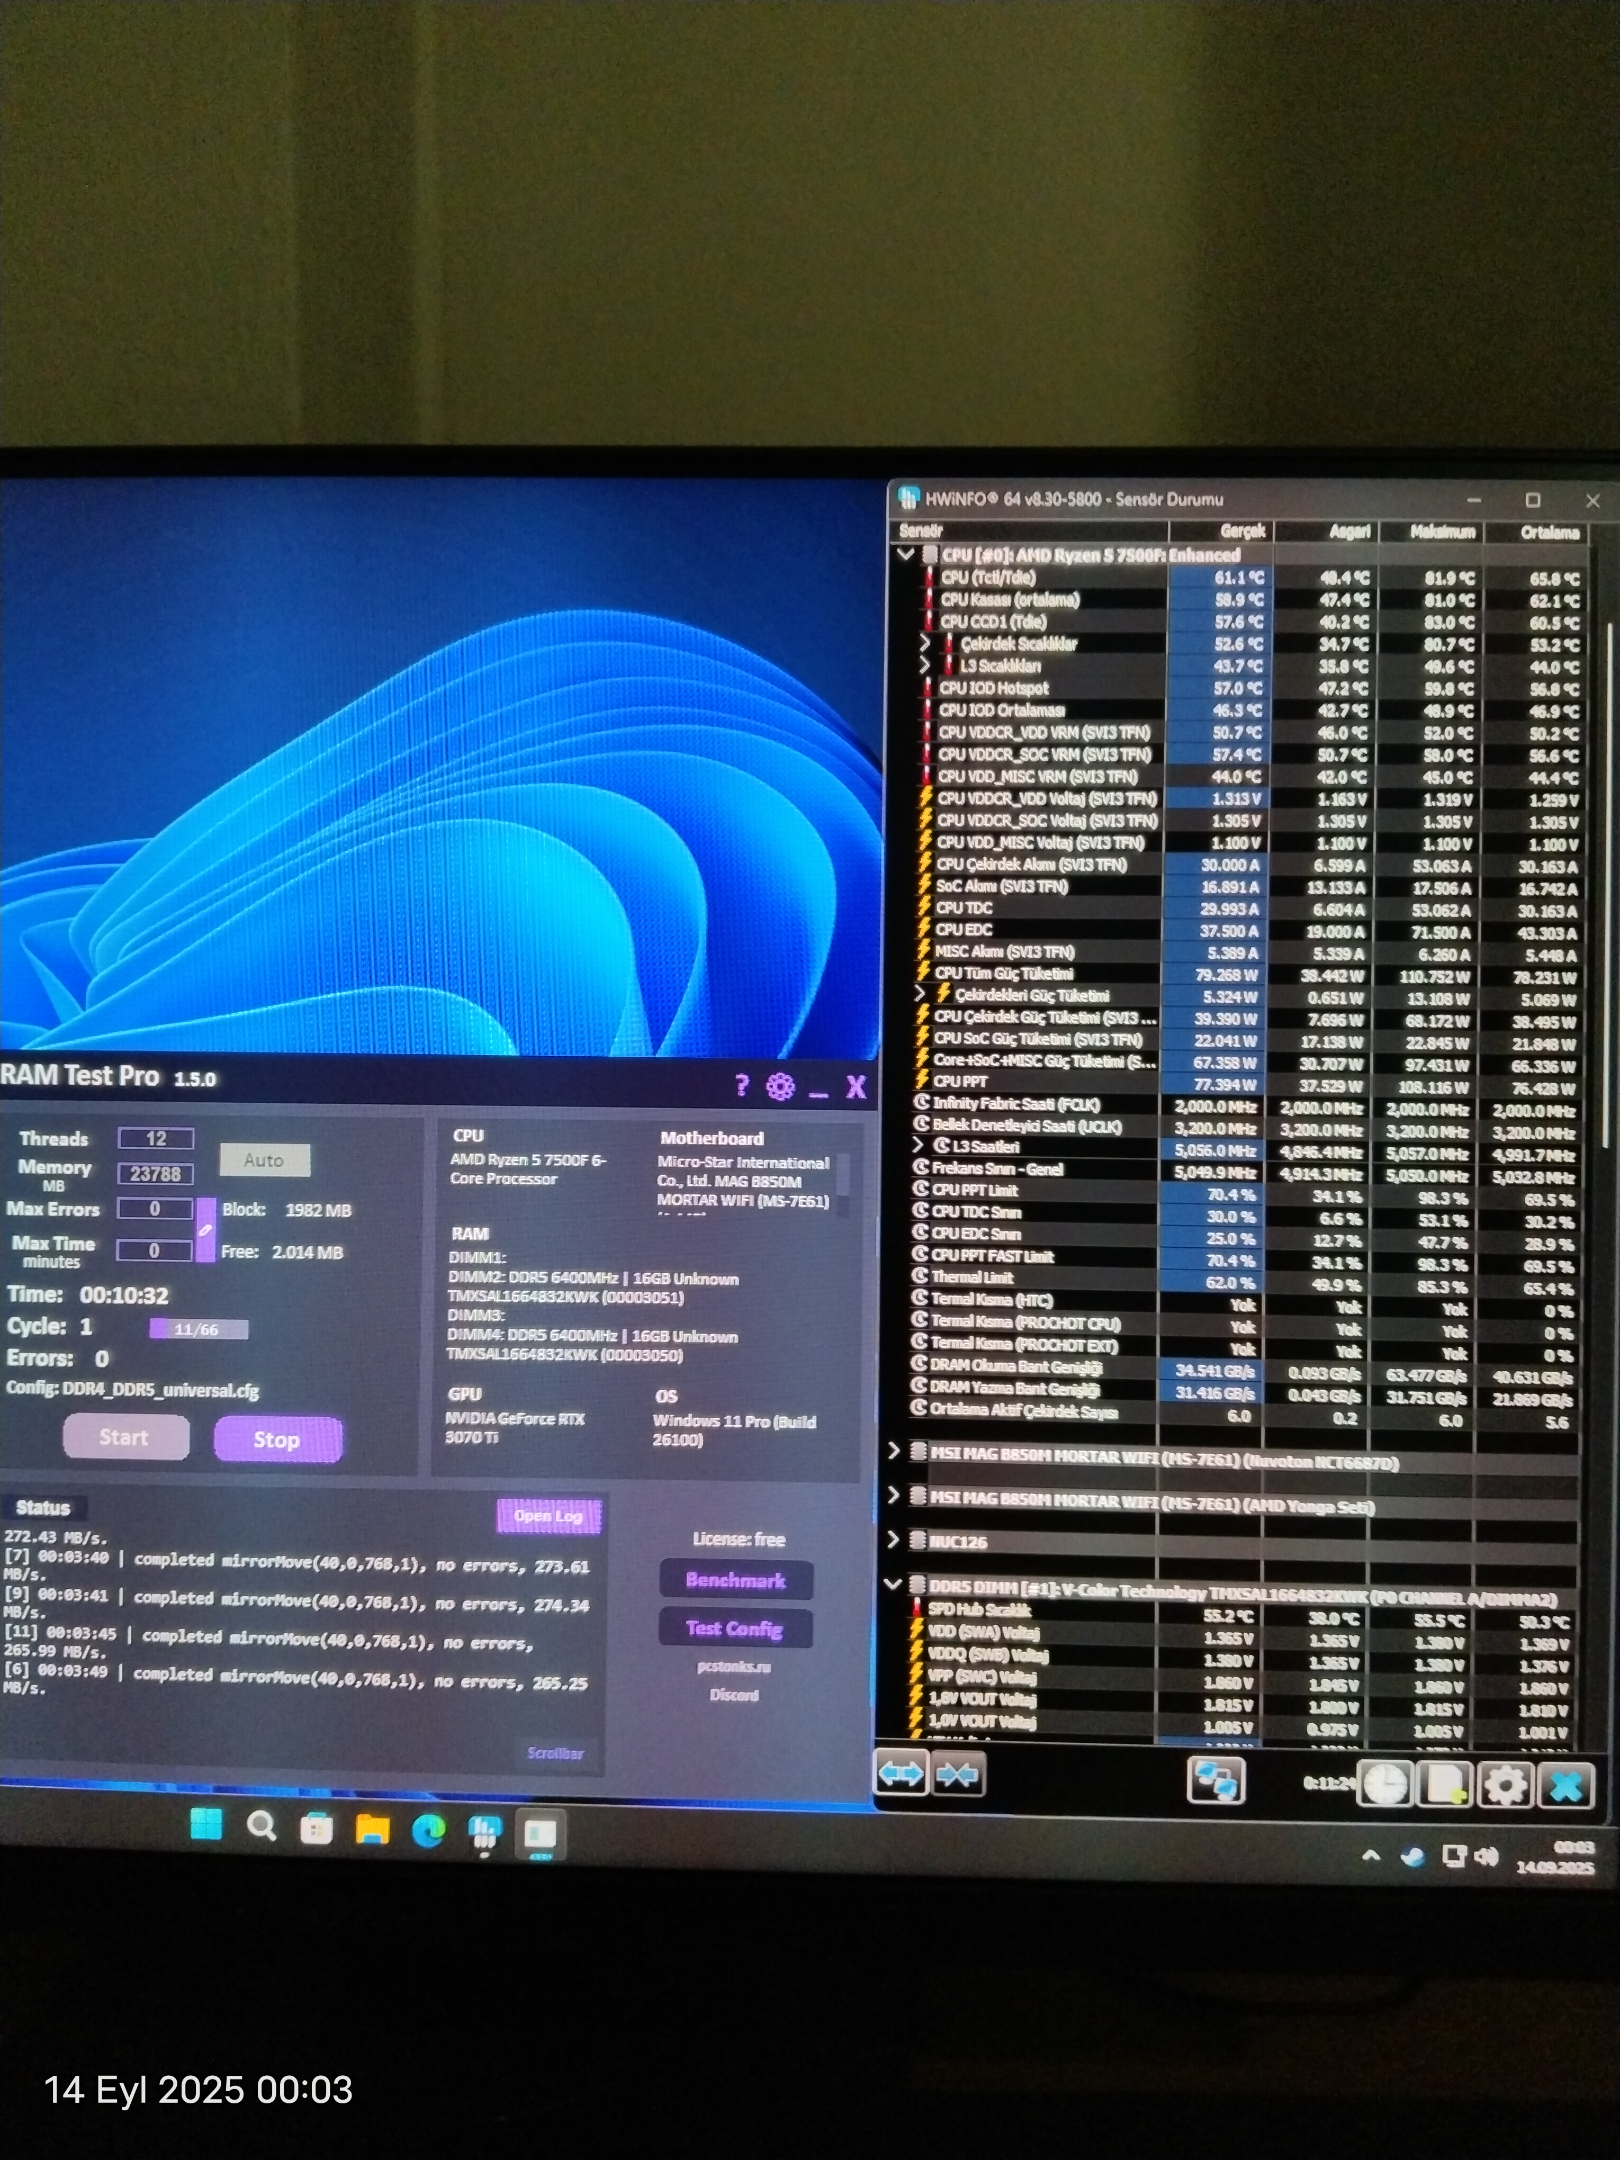Screen dimensions: 1620x2160
Task: Maximize the HWiNFO sensor window
Action: point(1532,500)
